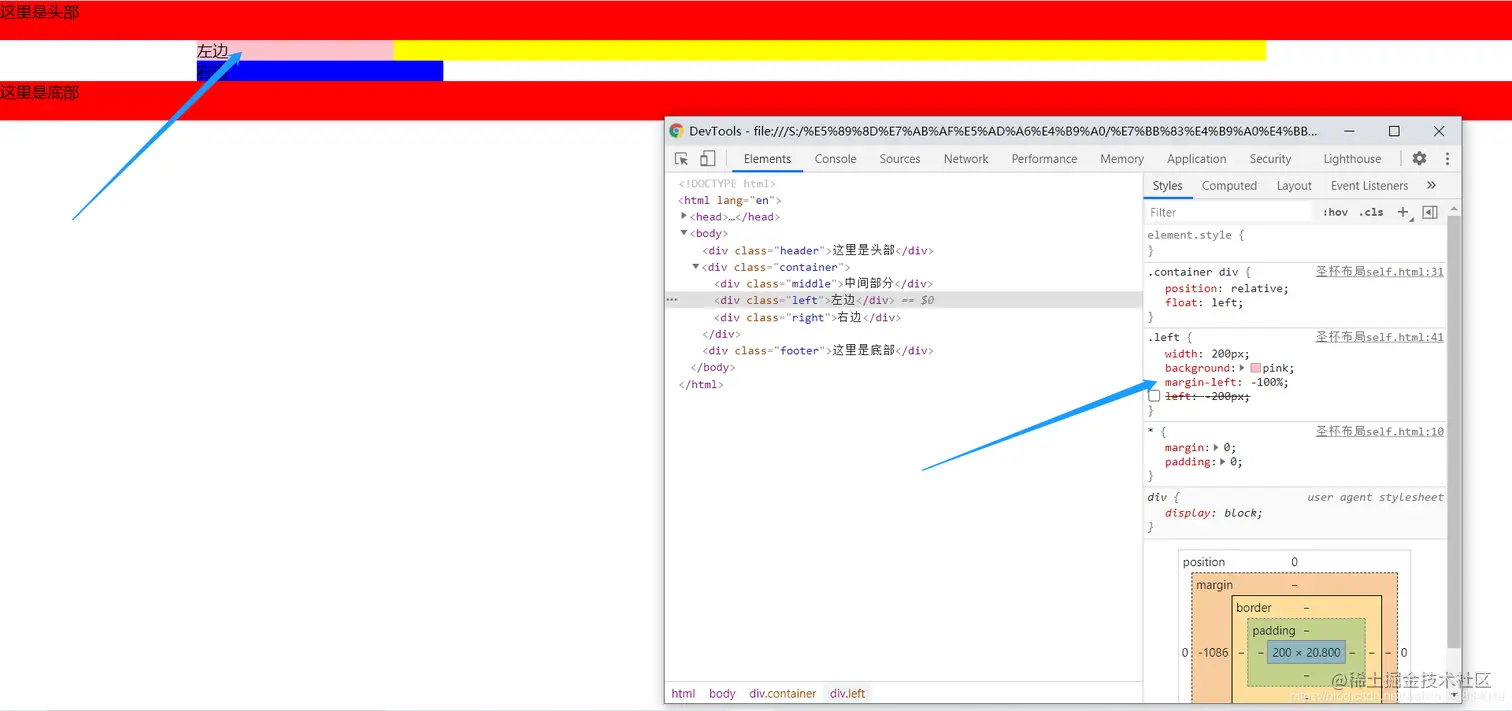Screen dimensions: 1512x711
Task: Open the Console tab
Action: tap(835, 159)
